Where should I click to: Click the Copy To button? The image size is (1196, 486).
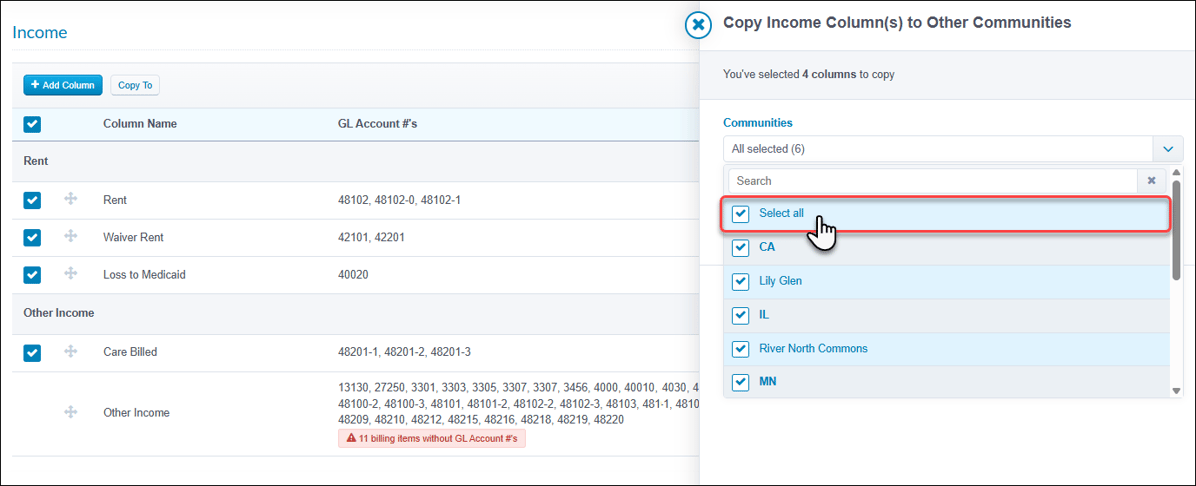[135, 85]
